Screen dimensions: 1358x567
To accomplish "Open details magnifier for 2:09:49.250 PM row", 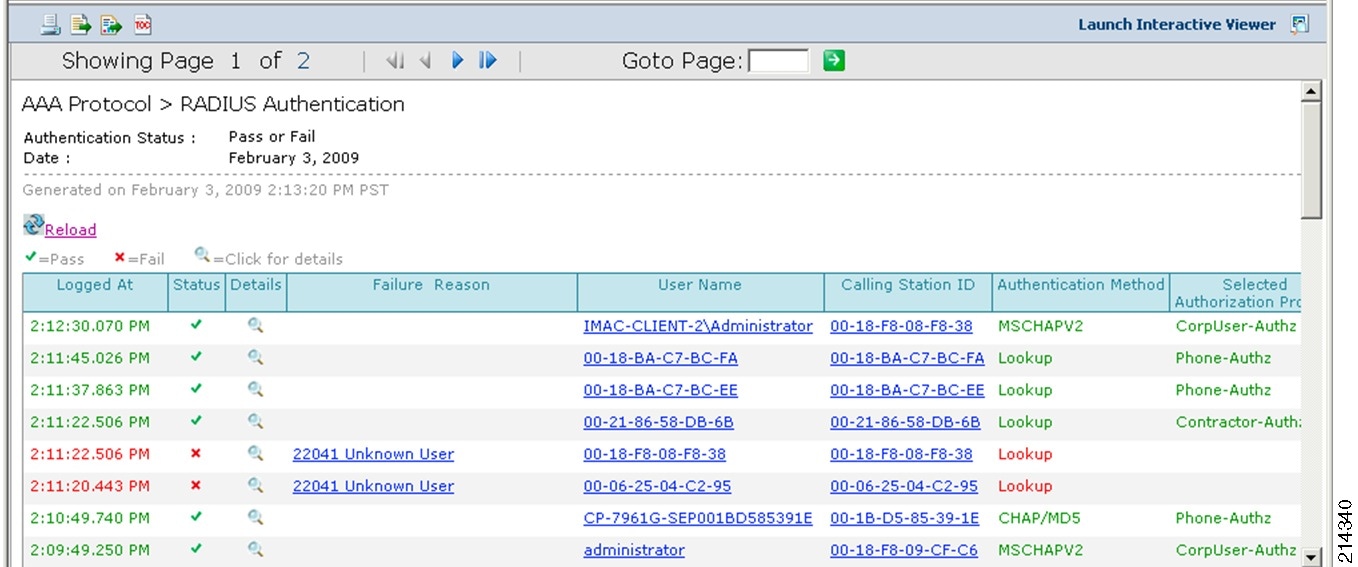I will pos(255,549).
